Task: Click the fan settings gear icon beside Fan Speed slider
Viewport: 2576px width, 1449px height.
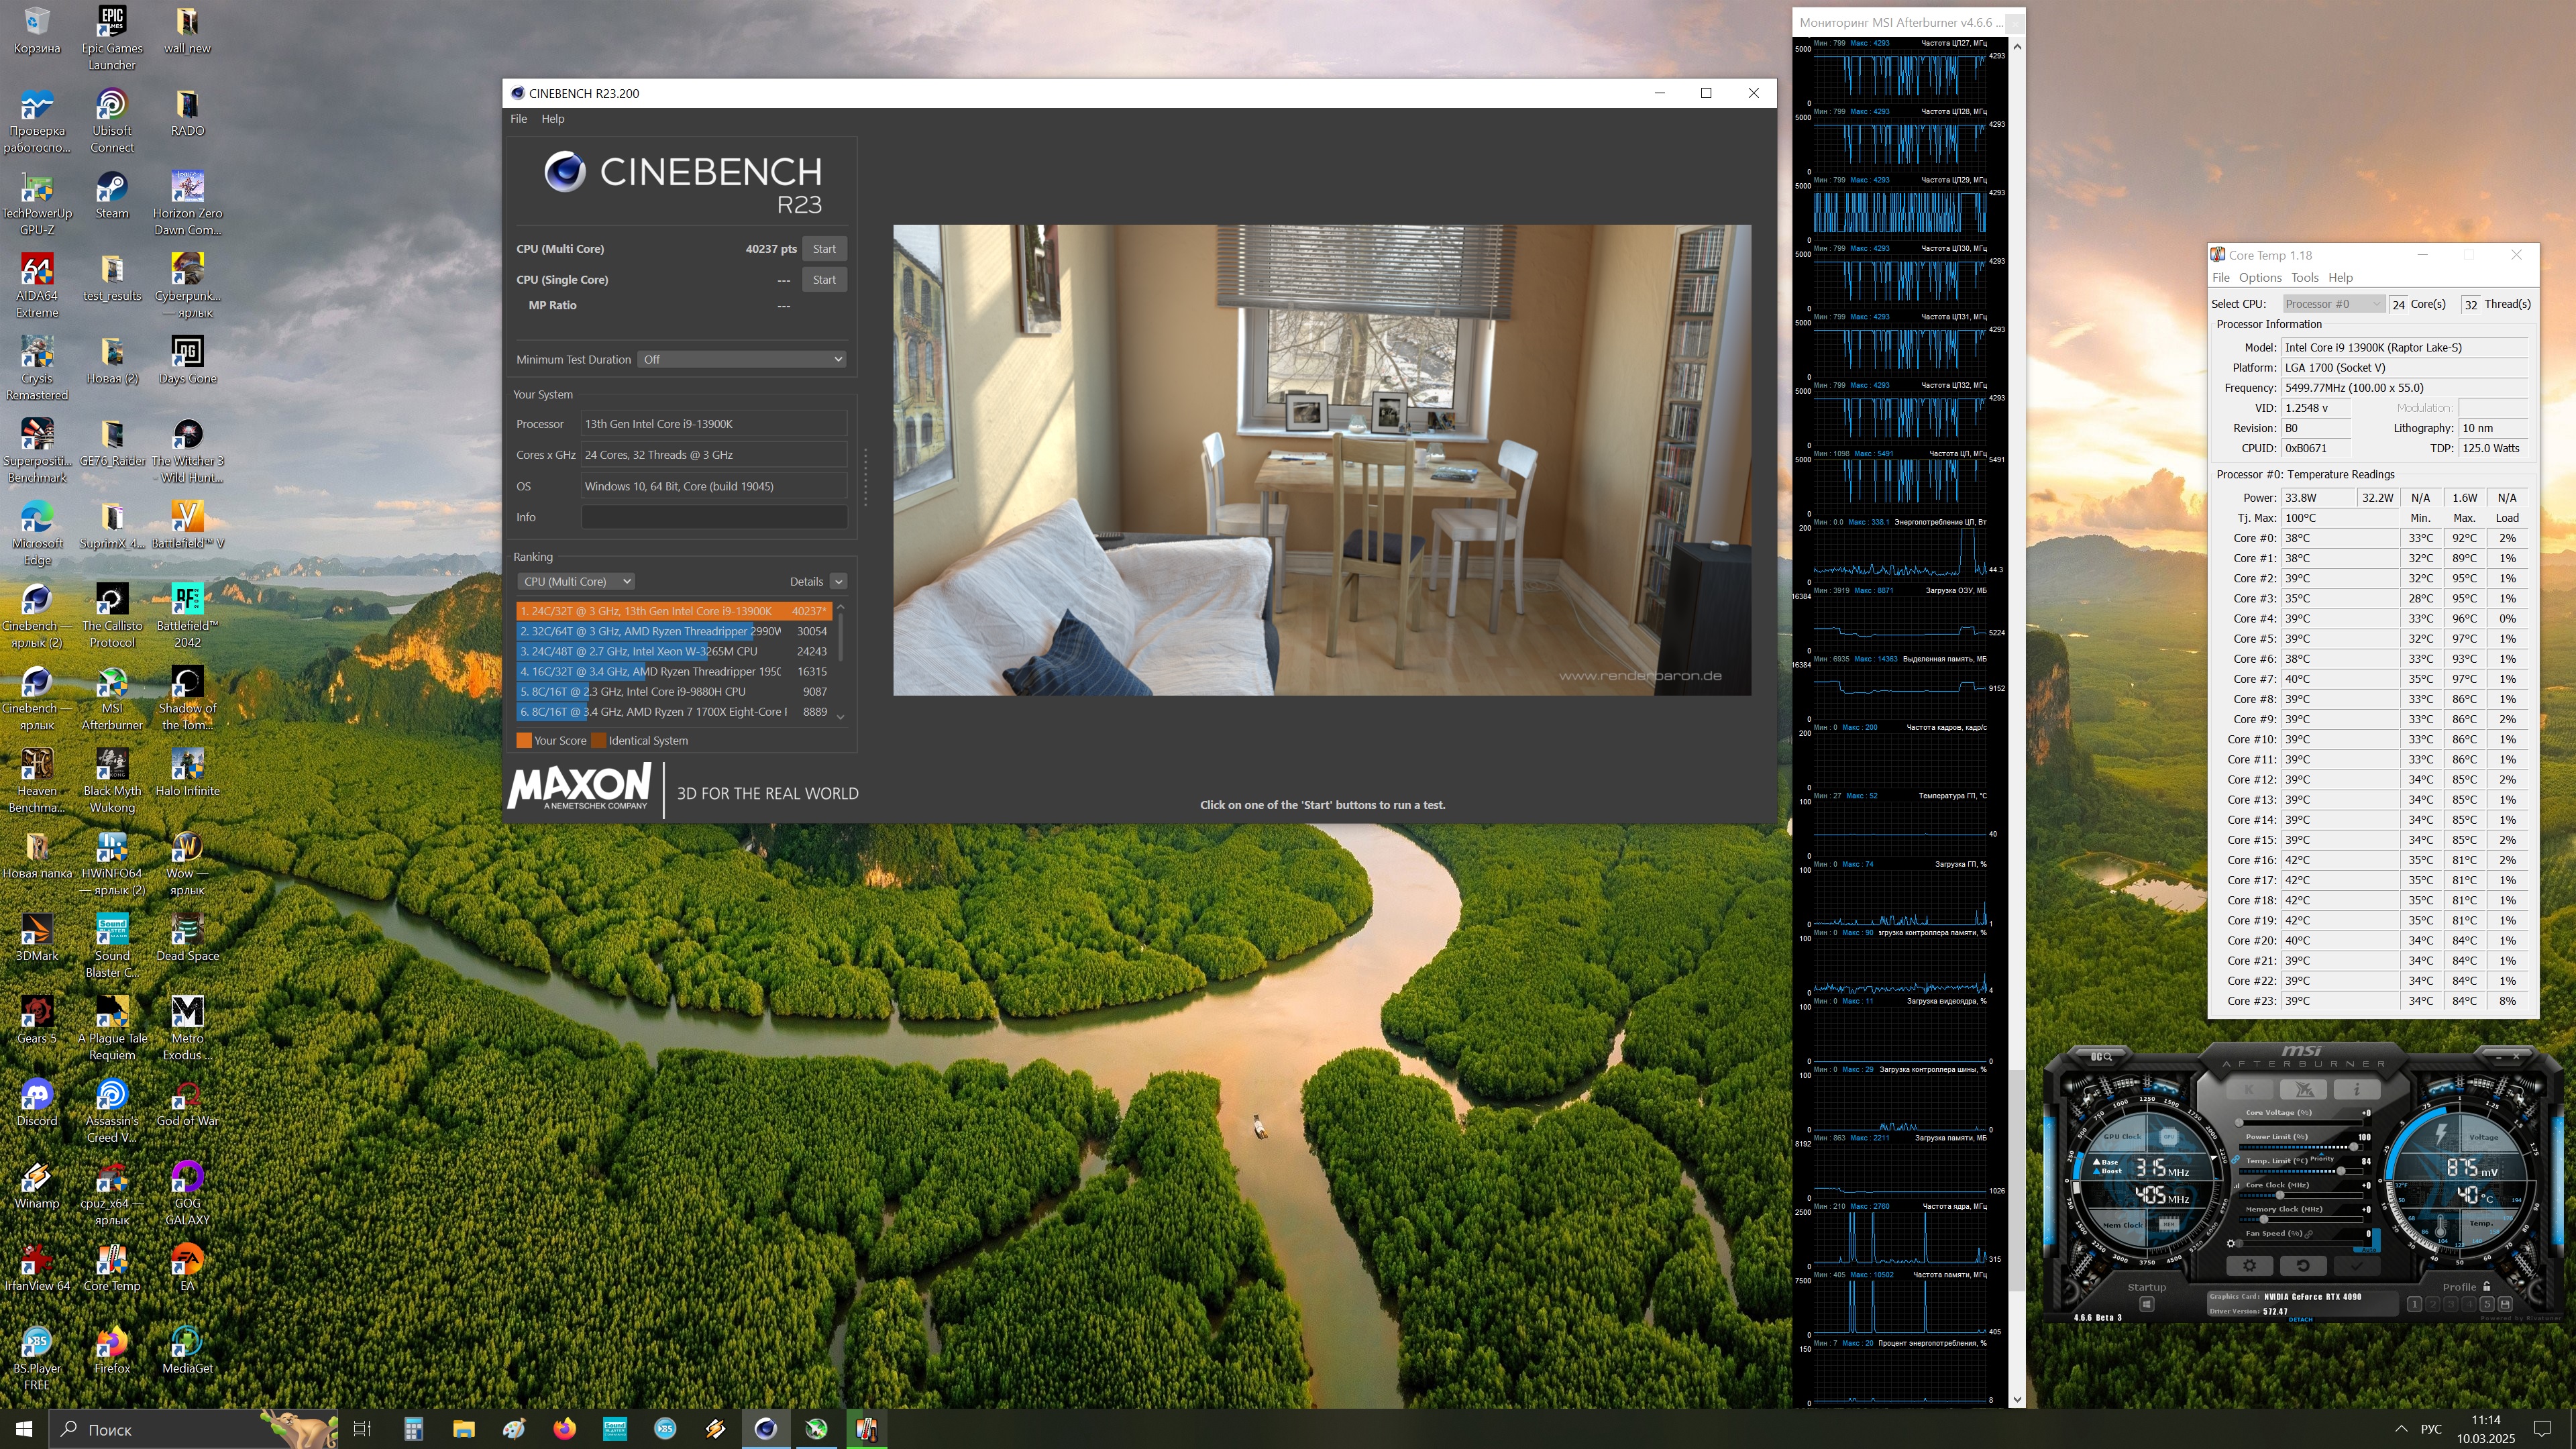Action: tap(2231, 1244)
